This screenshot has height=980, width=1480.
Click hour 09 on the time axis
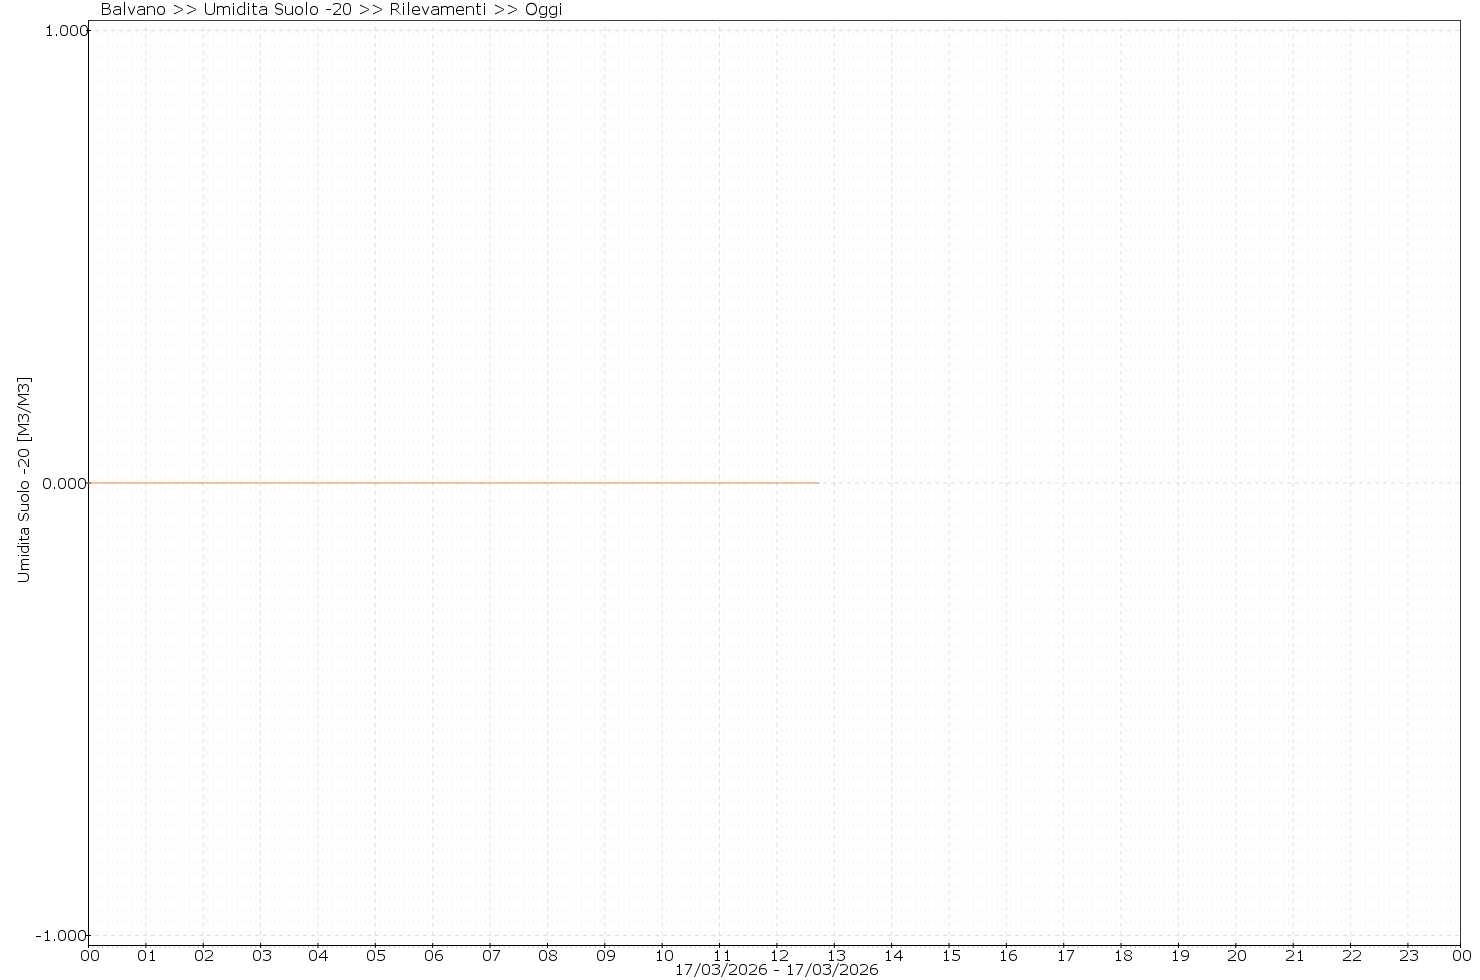click(x=605, y=955)
